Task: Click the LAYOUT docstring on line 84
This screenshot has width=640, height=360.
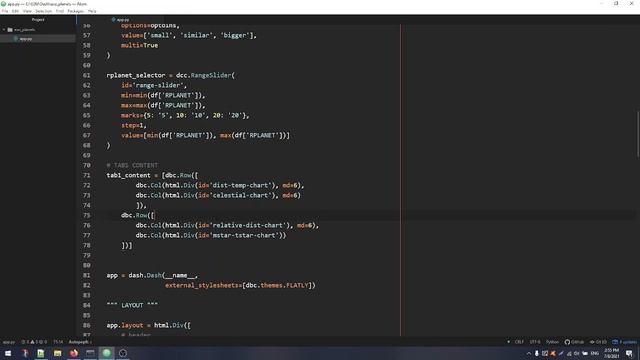Action: [x=132, y=305]
